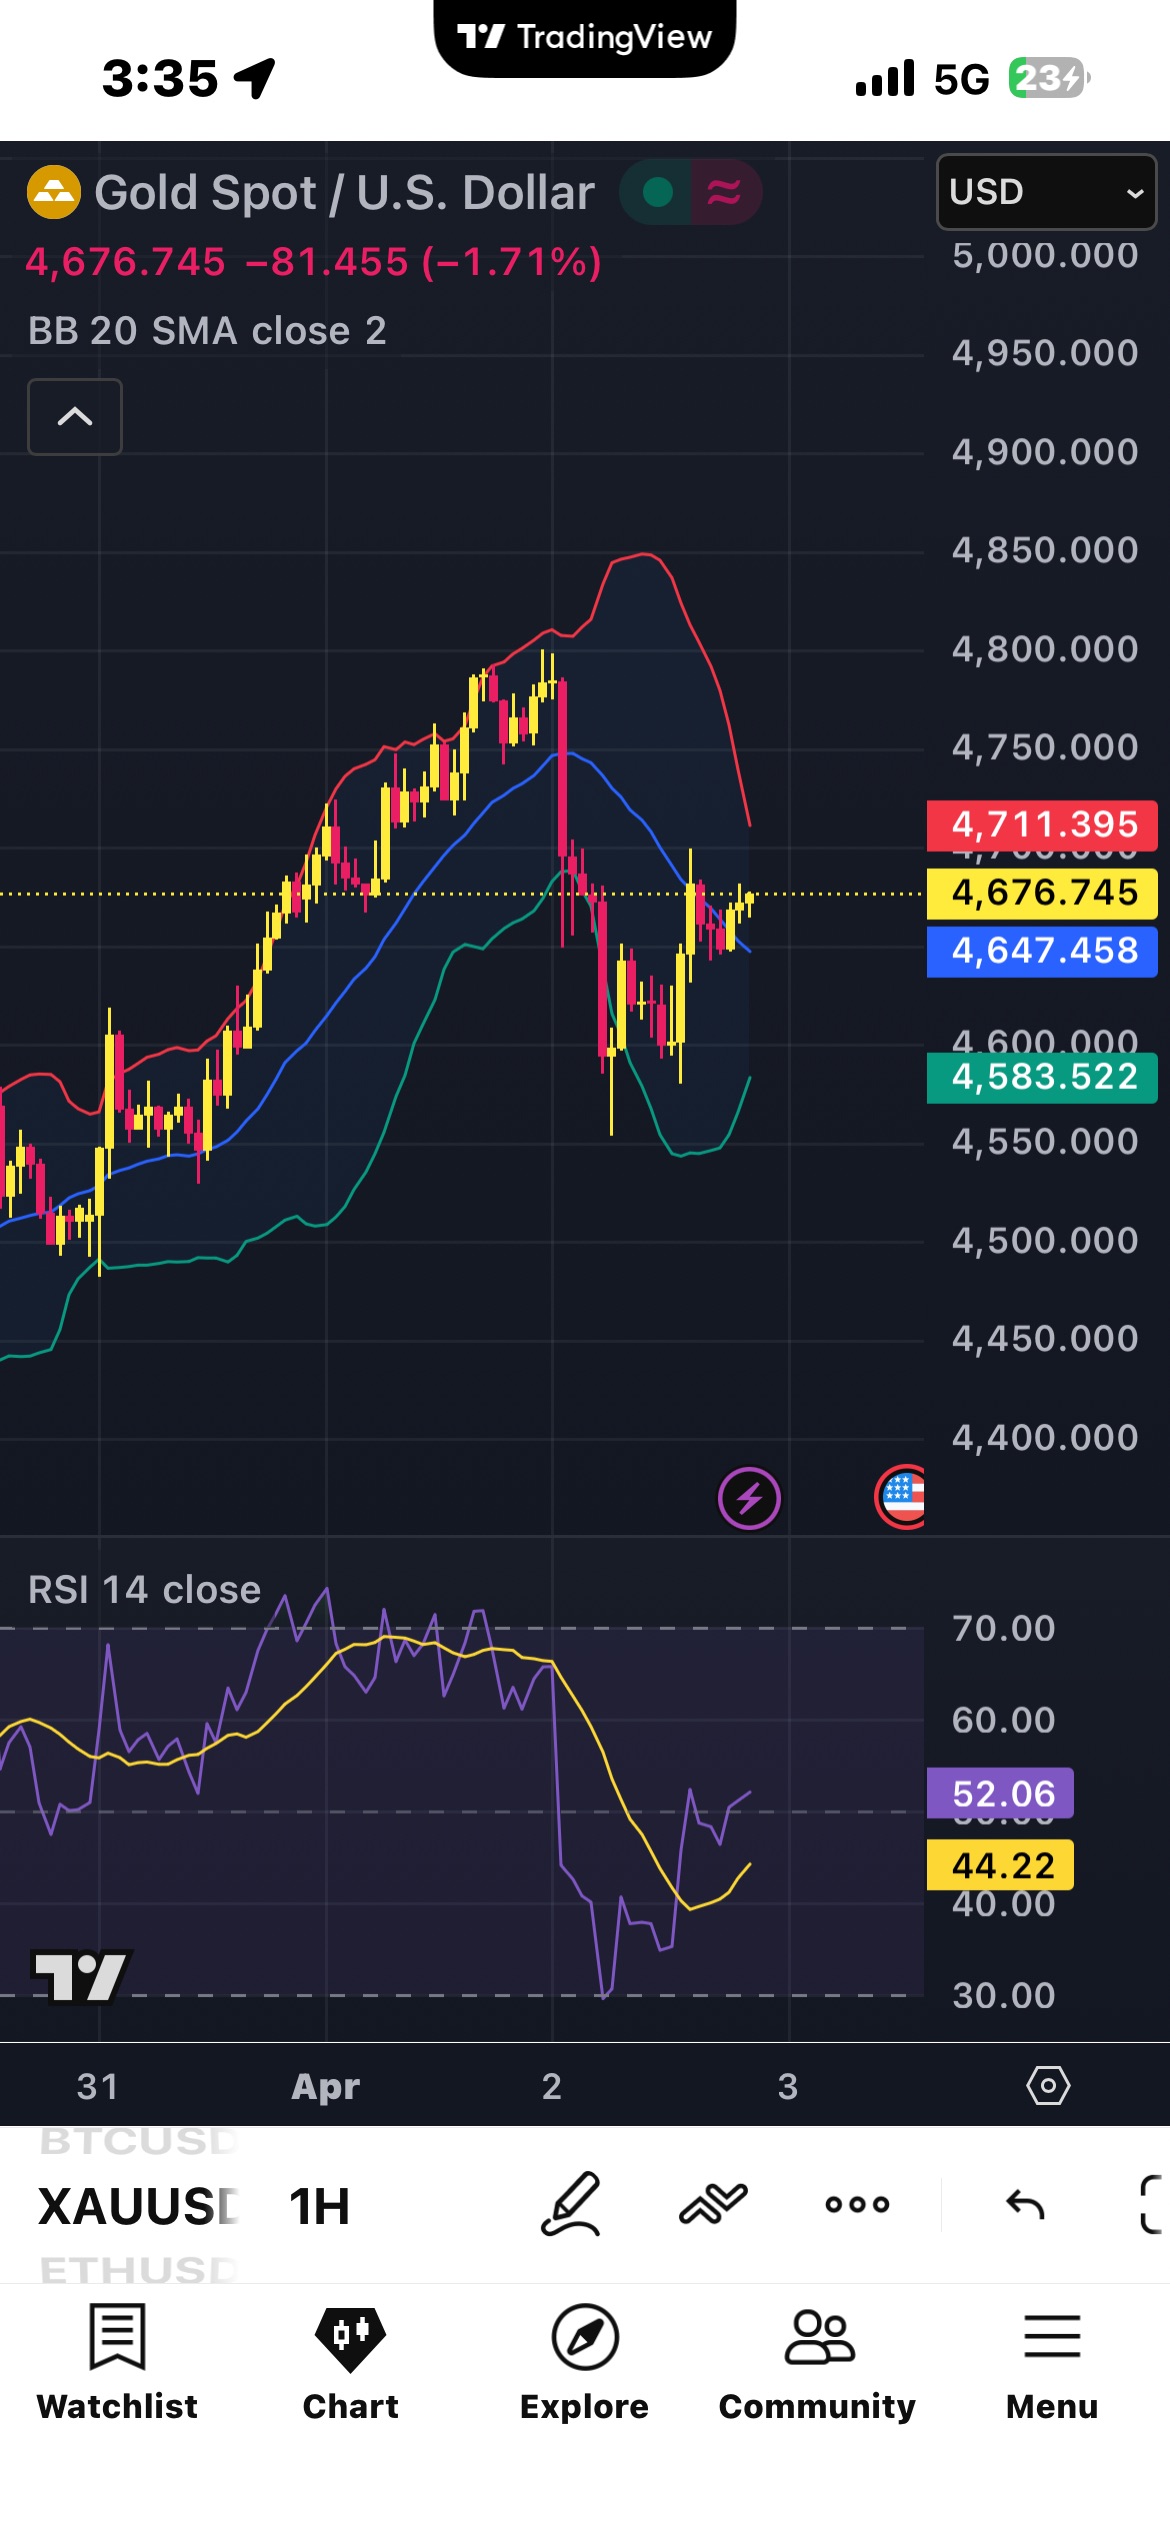Change the 1H timeframe interval
Screen dimensions: 1170x2532
pyautogui.click(x=319, y=2206)
